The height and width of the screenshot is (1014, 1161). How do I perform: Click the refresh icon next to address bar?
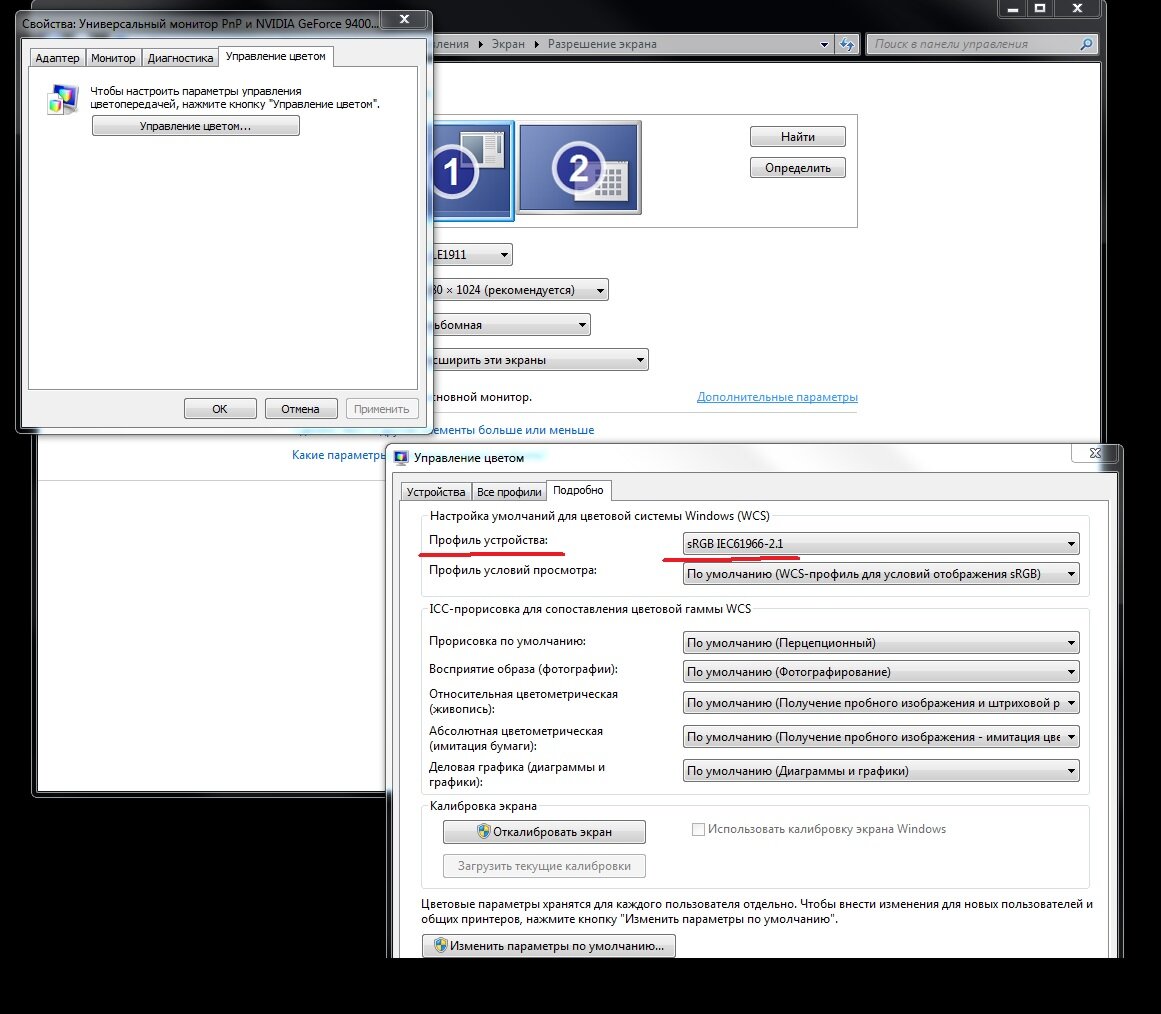847,44
